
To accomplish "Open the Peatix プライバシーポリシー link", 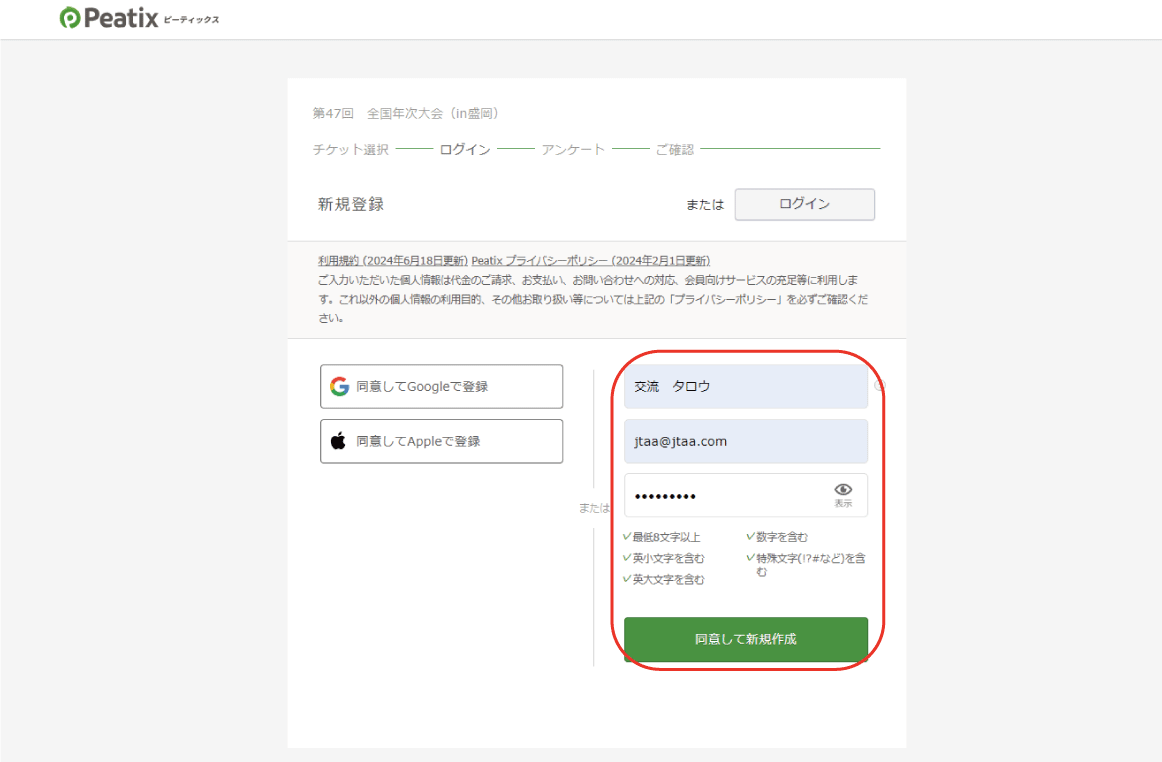I will 591,261.
